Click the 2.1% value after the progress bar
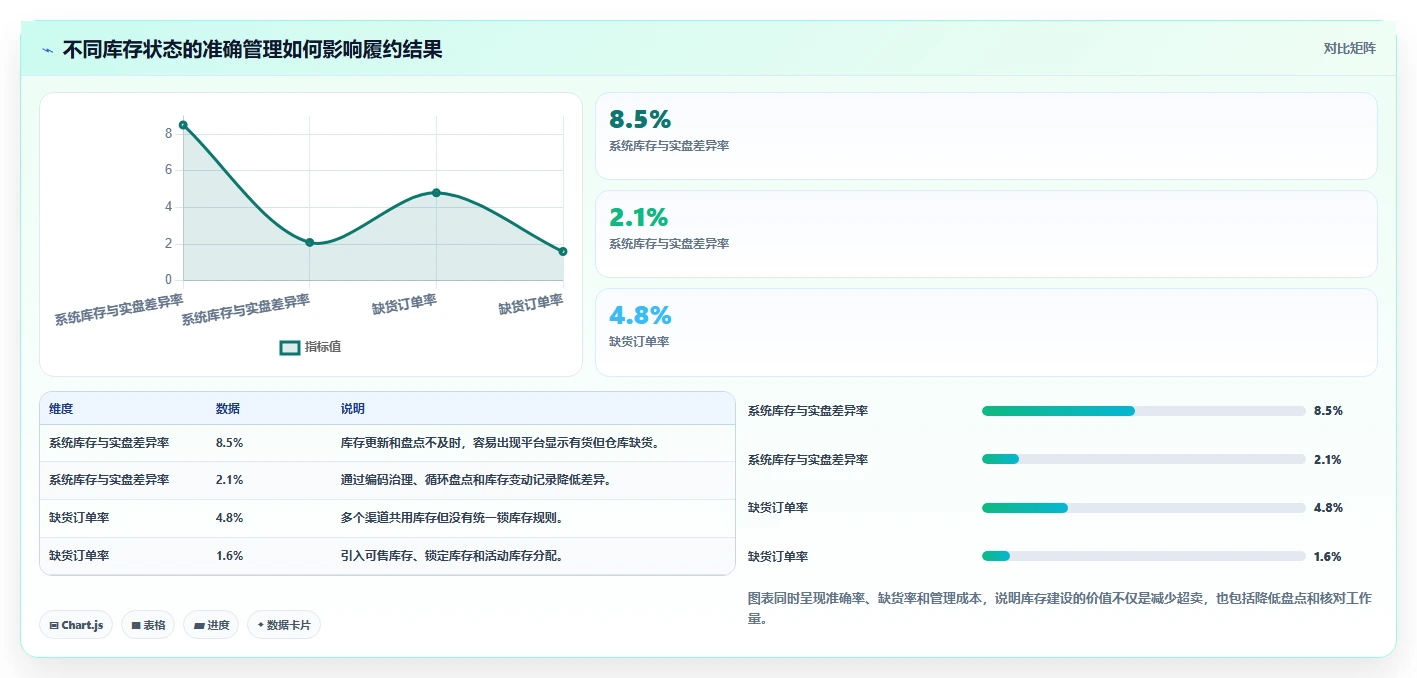 point(1328,460)
